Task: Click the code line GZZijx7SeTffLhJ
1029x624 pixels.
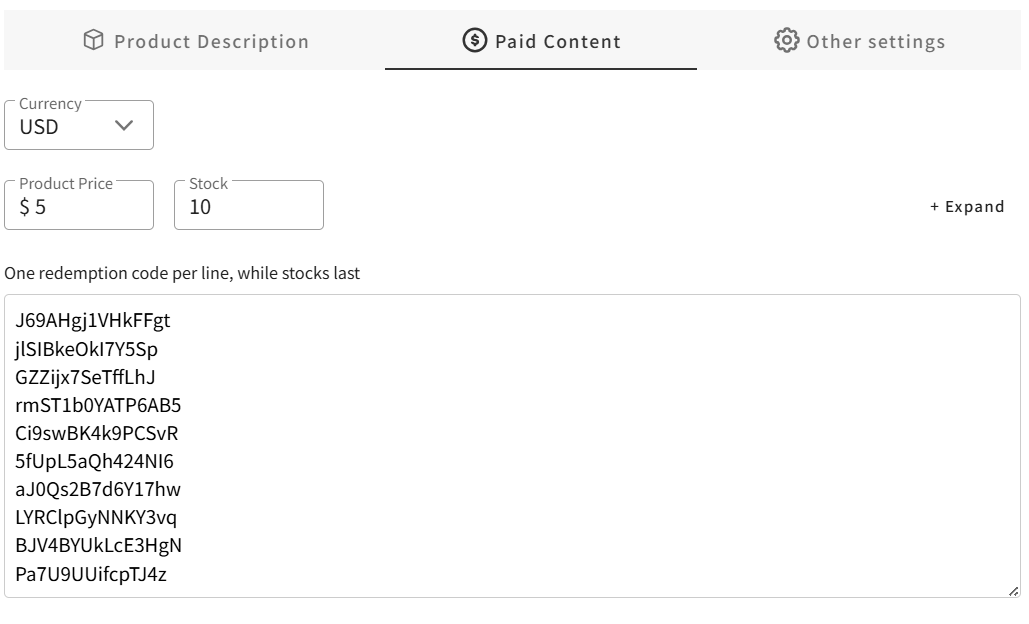Action: [x=85, y=377]
